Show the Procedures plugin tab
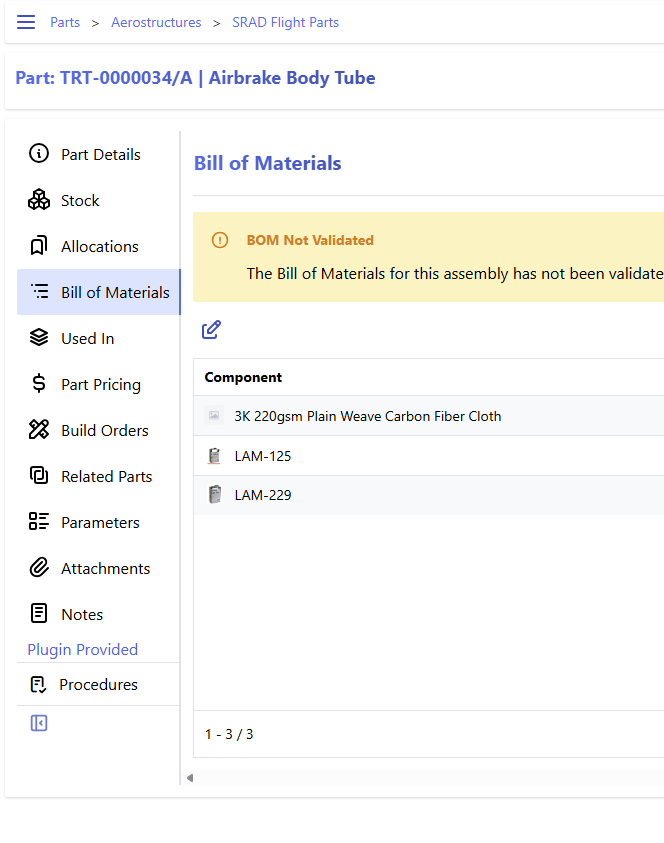The width and height of the screenshot is (664, 843). (98, 684)
